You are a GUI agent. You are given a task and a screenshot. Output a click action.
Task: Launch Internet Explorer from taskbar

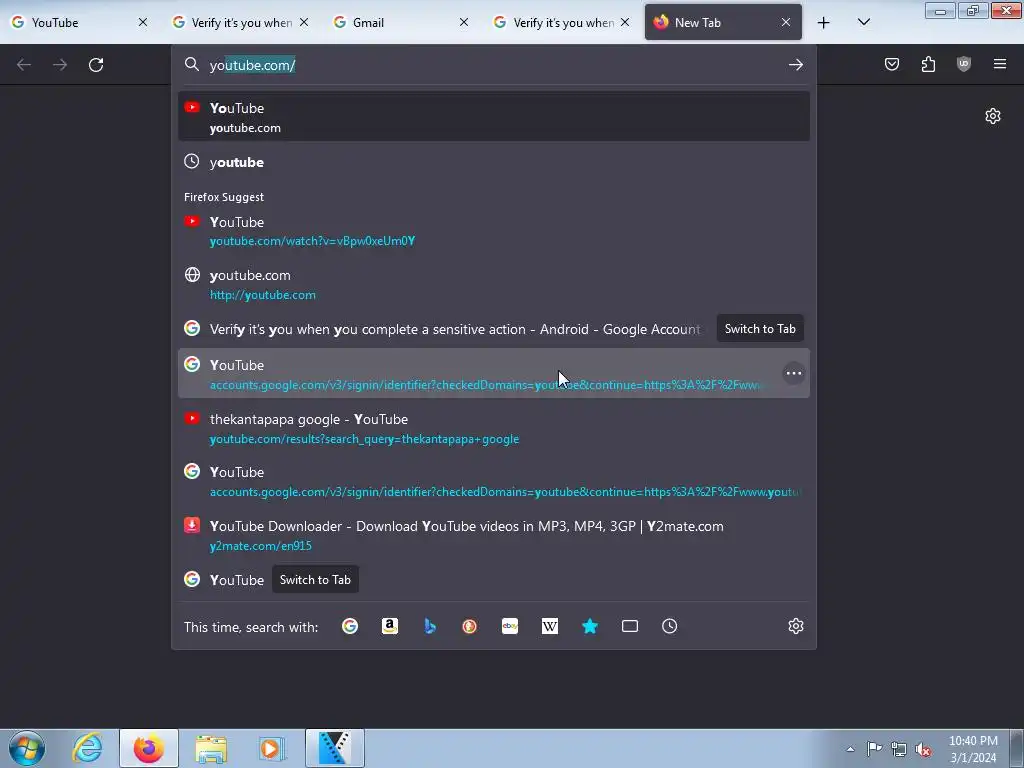pyautogui.click(x=88, y=748)
